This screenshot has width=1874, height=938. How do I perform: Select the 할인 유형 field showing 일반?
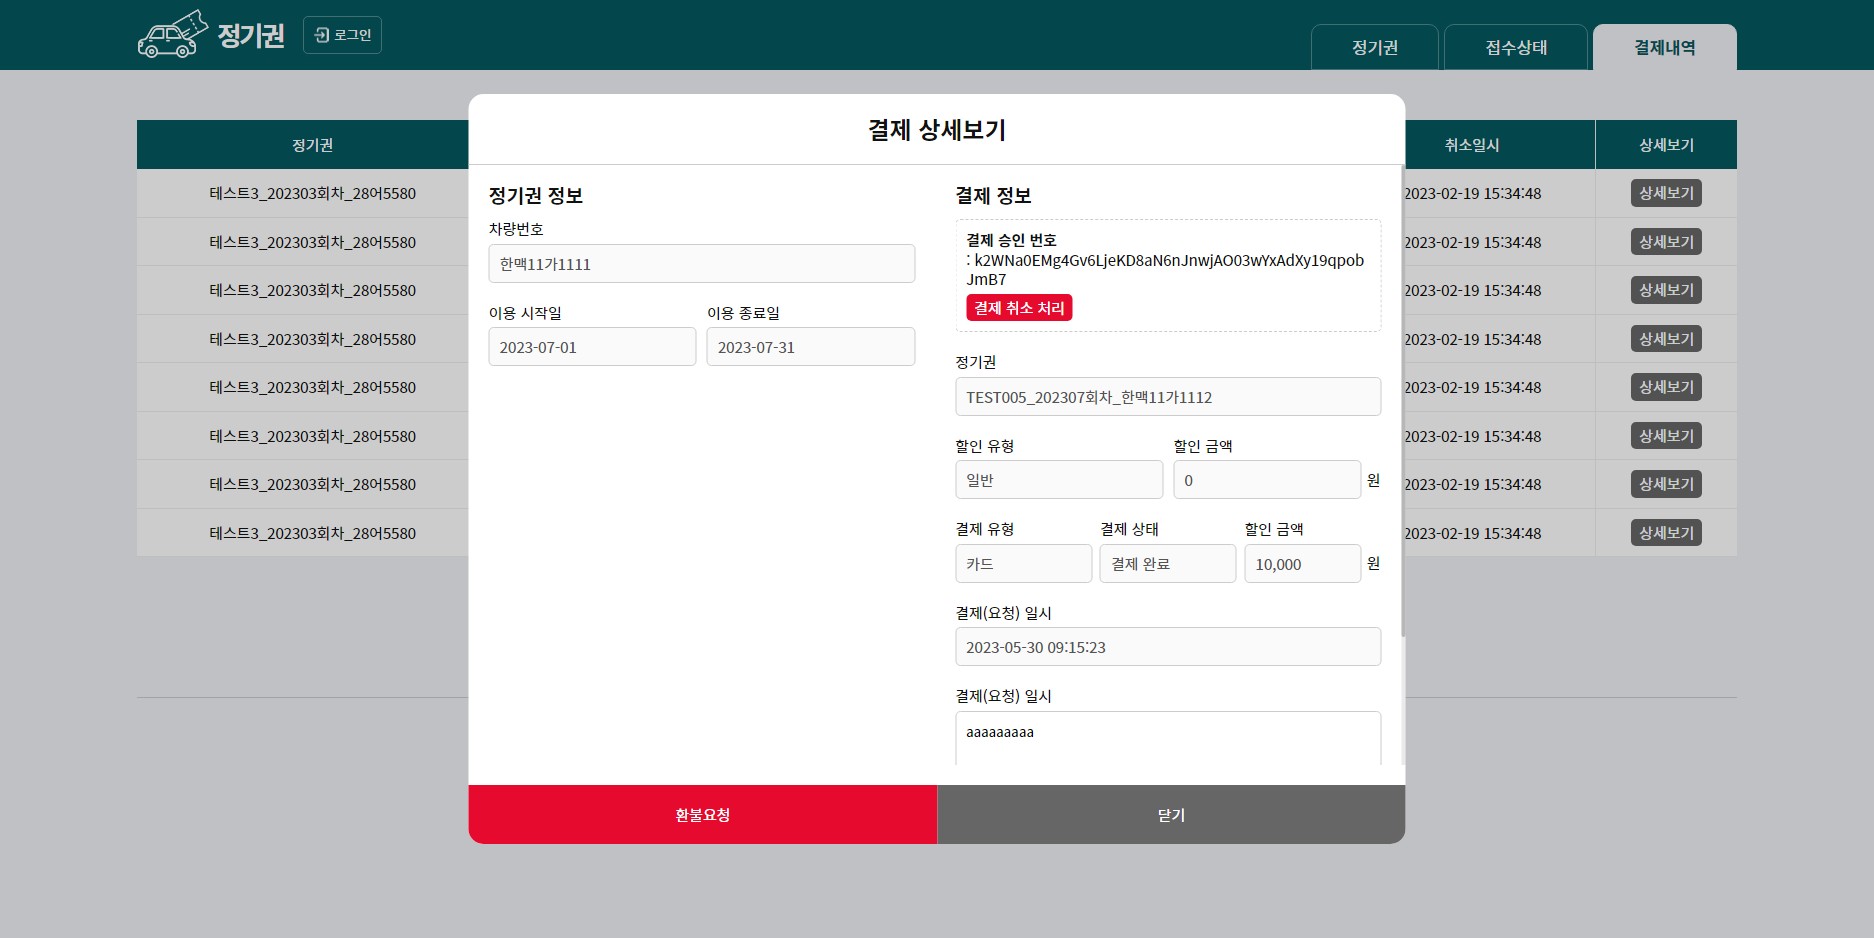pos(1058,479)
